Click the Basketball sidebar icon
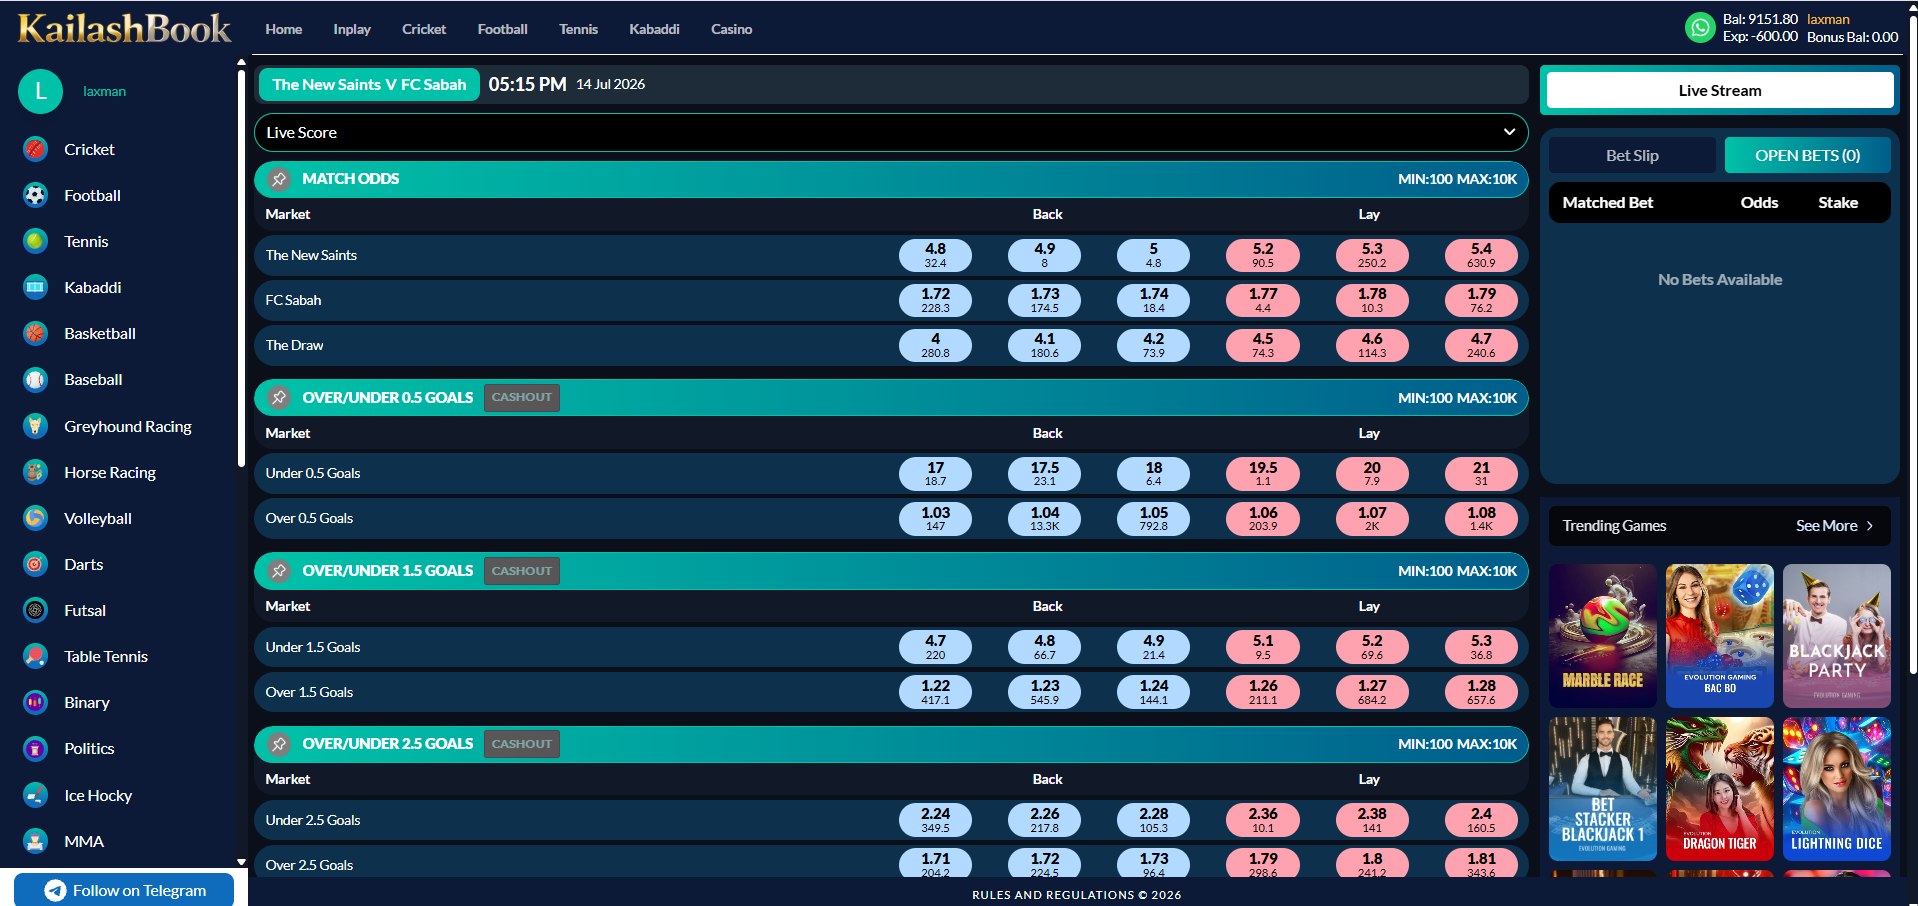Screen dimensions: 1918x906 [x=35, y=333]
